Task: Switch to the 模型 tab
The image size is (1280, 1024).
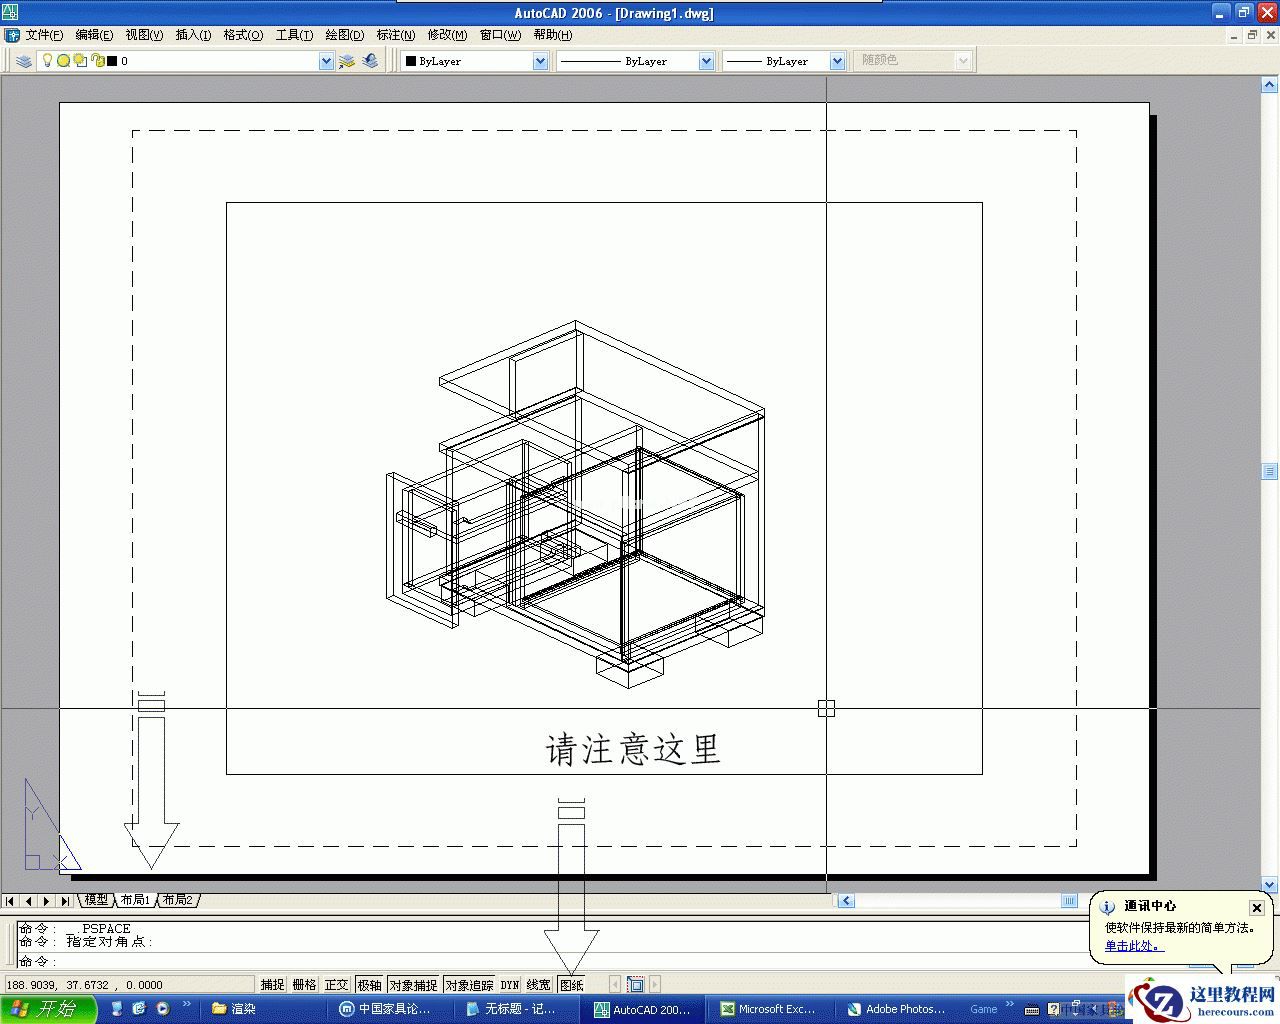Action: [x=96, y=900]
